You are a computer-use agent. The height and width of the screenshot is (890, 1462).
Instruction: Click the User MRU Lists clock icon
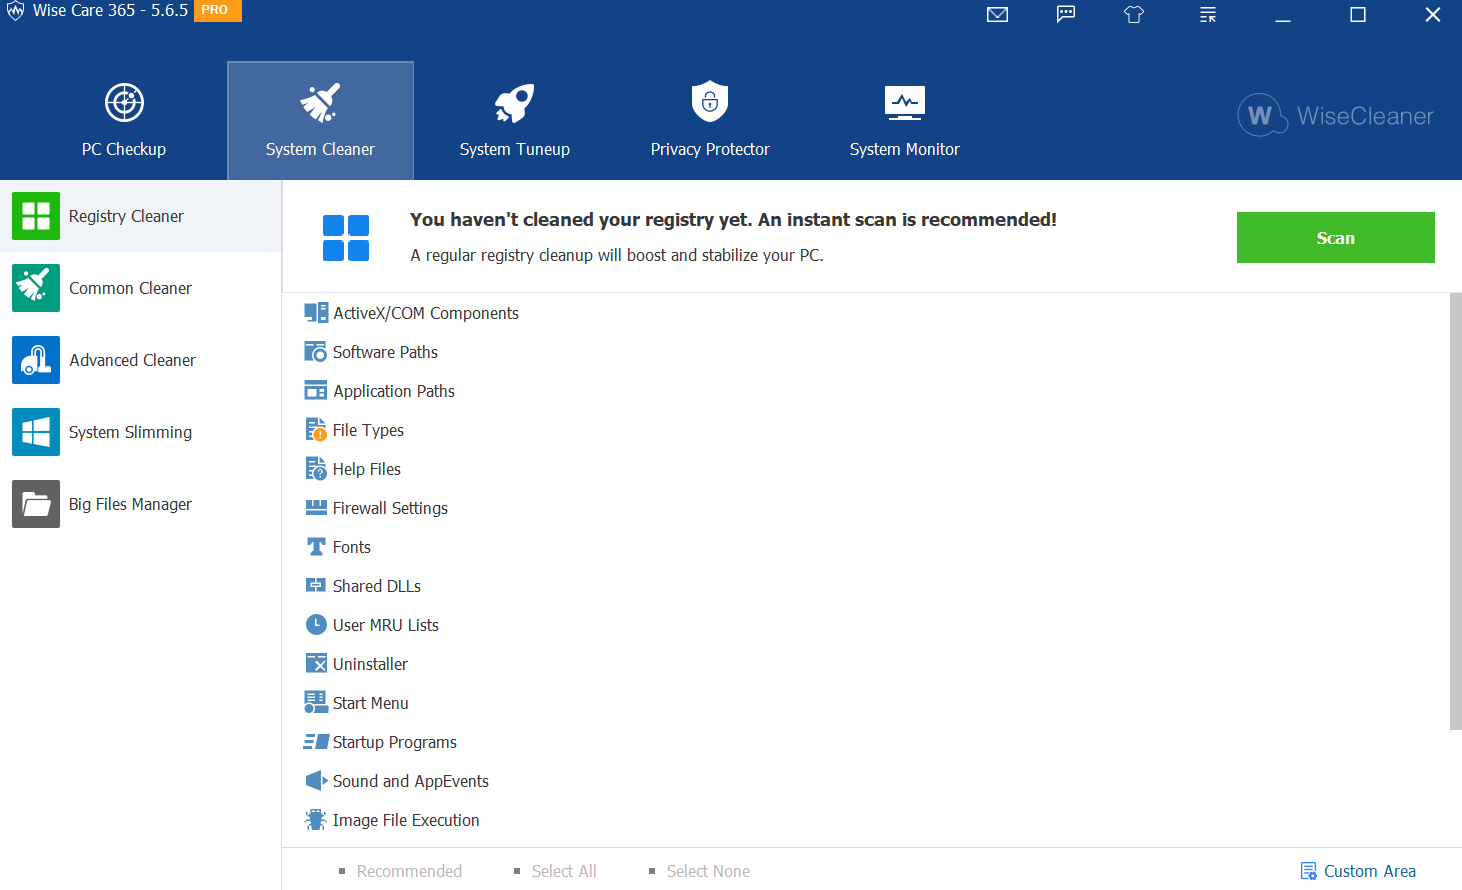[x=316, y=625]
